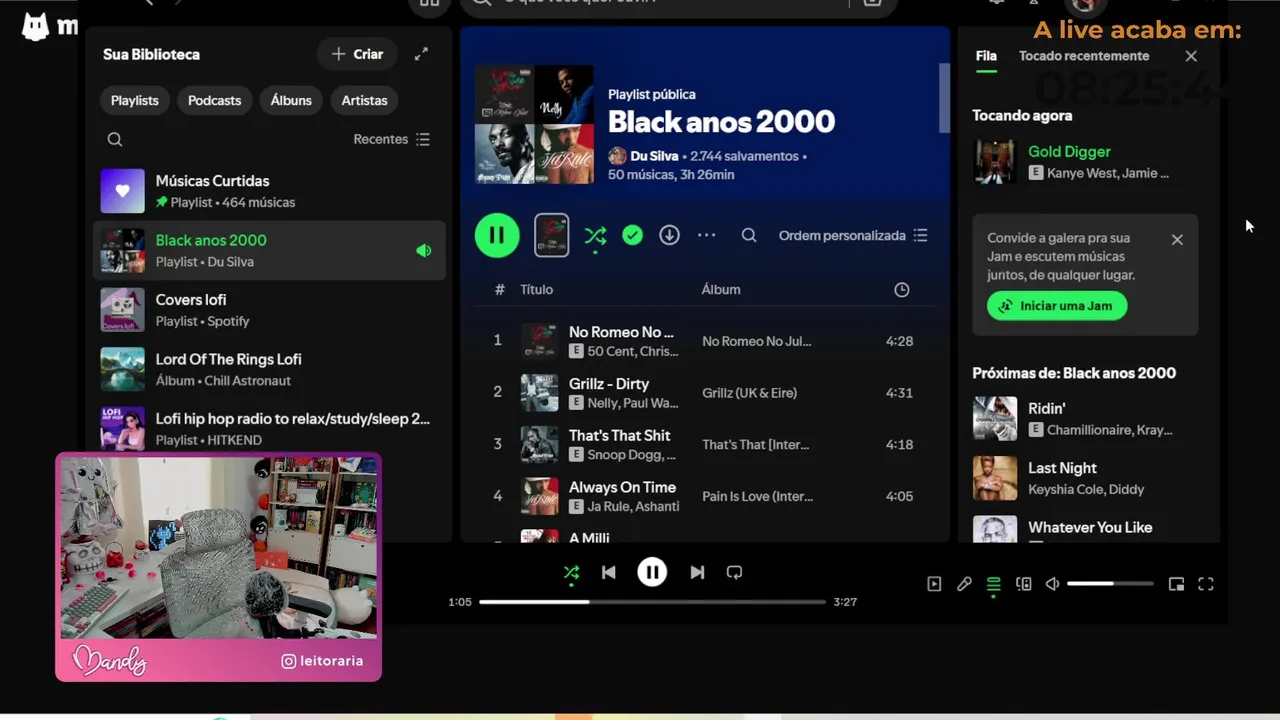Select Last Night in the queue
The width and height of the screenshot is (1280, 720).
[x=1085, y=478]
